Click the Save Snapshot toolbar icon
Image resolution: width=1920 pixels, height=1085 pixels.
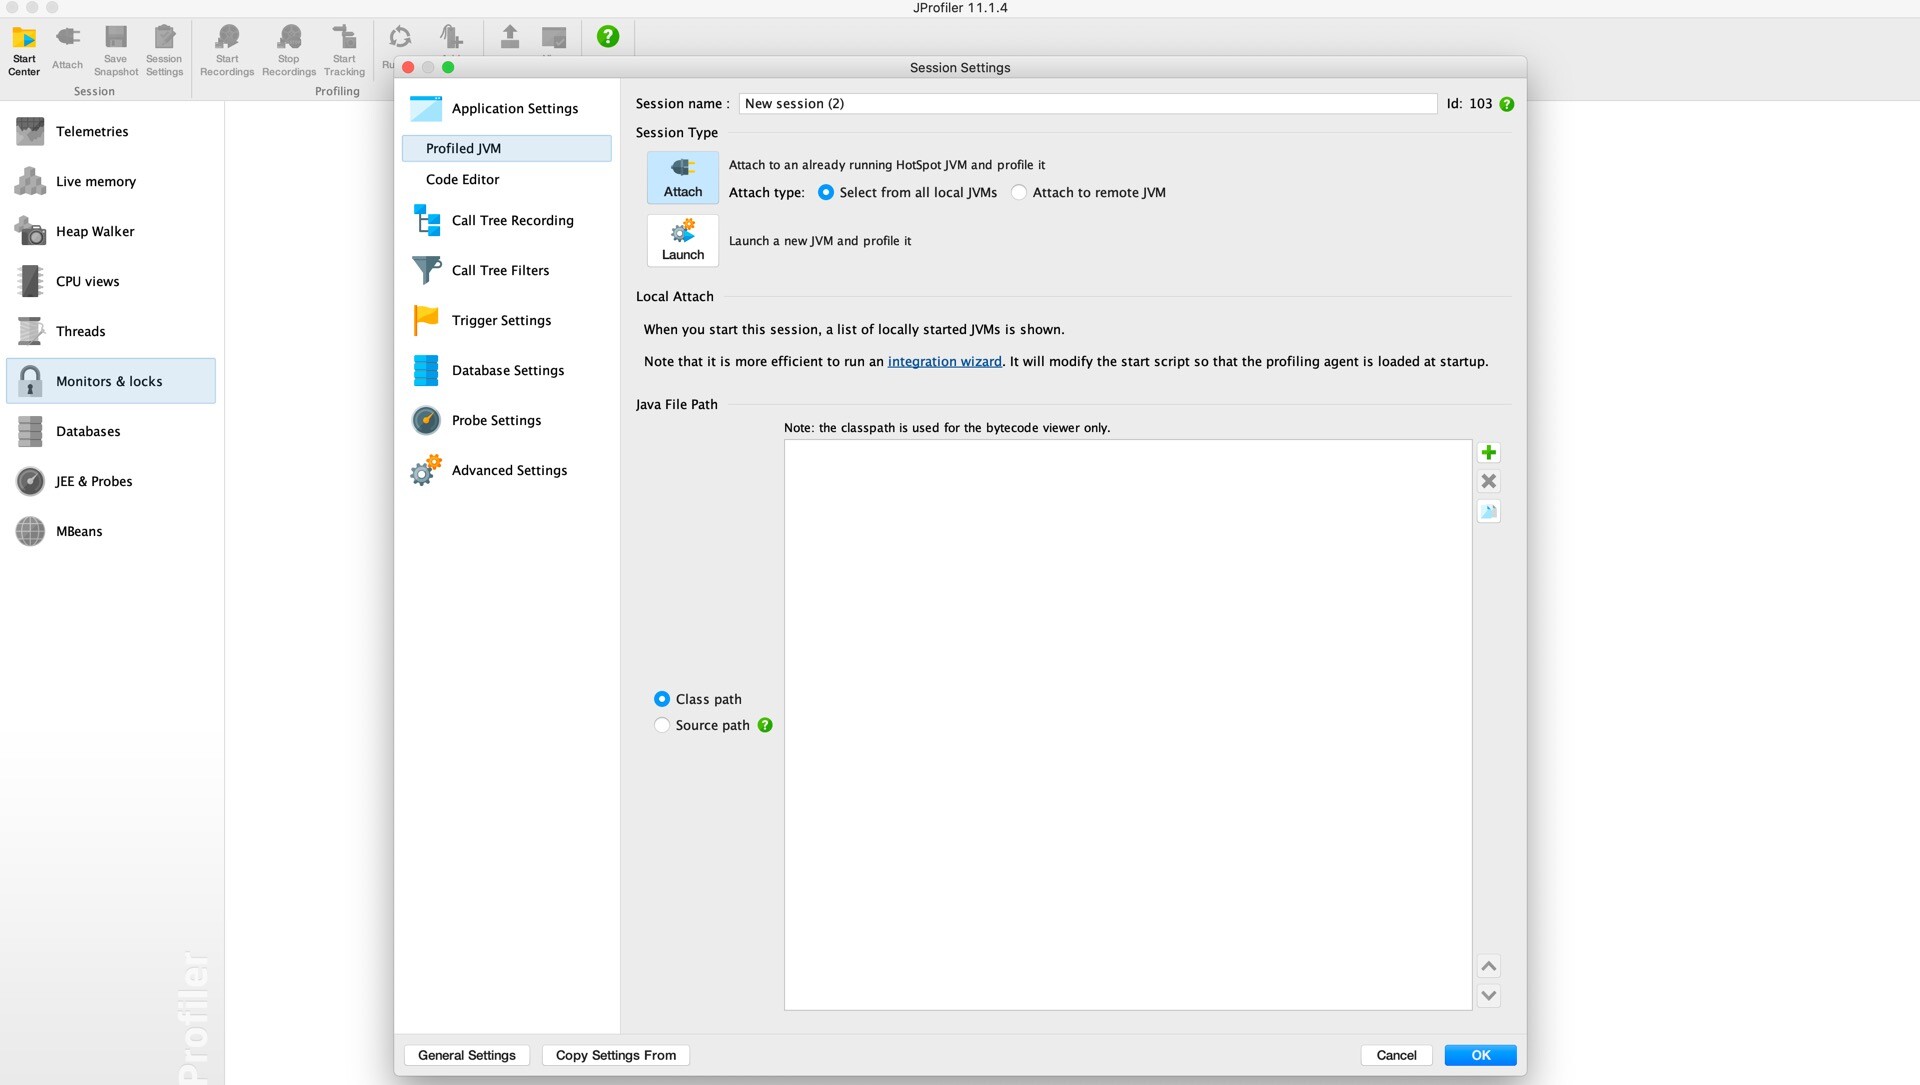[x=116, y=50]
